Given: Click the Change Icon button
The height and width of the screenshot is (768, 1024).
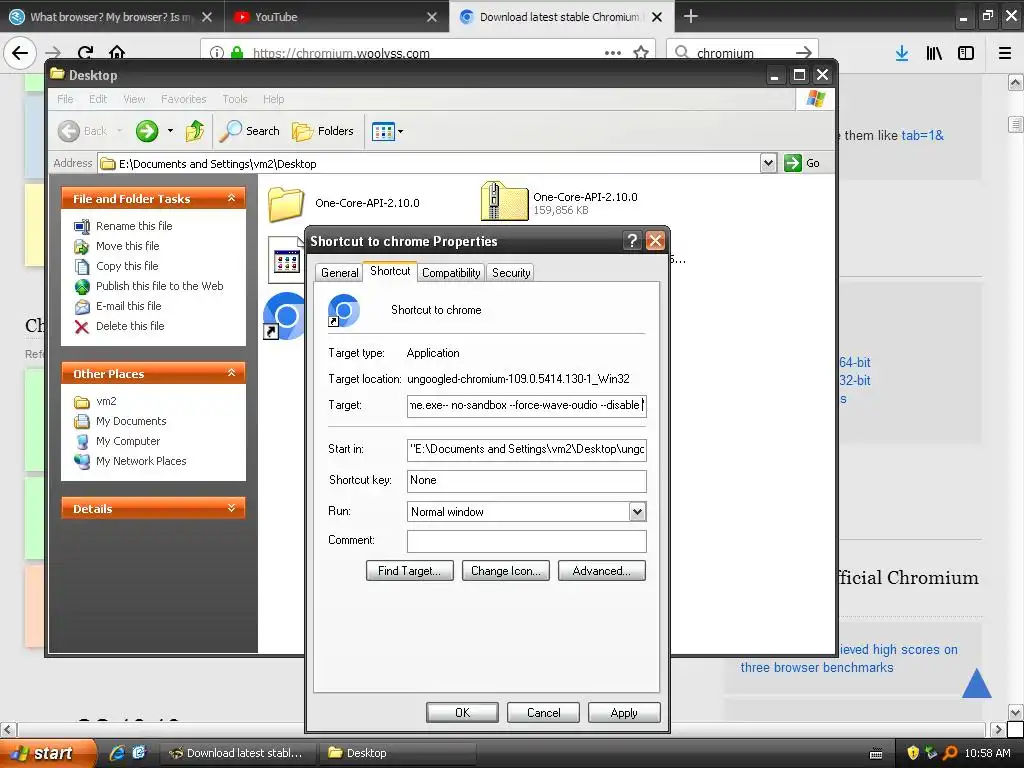Looking at the screenshot, I should (x=505, y=571).
